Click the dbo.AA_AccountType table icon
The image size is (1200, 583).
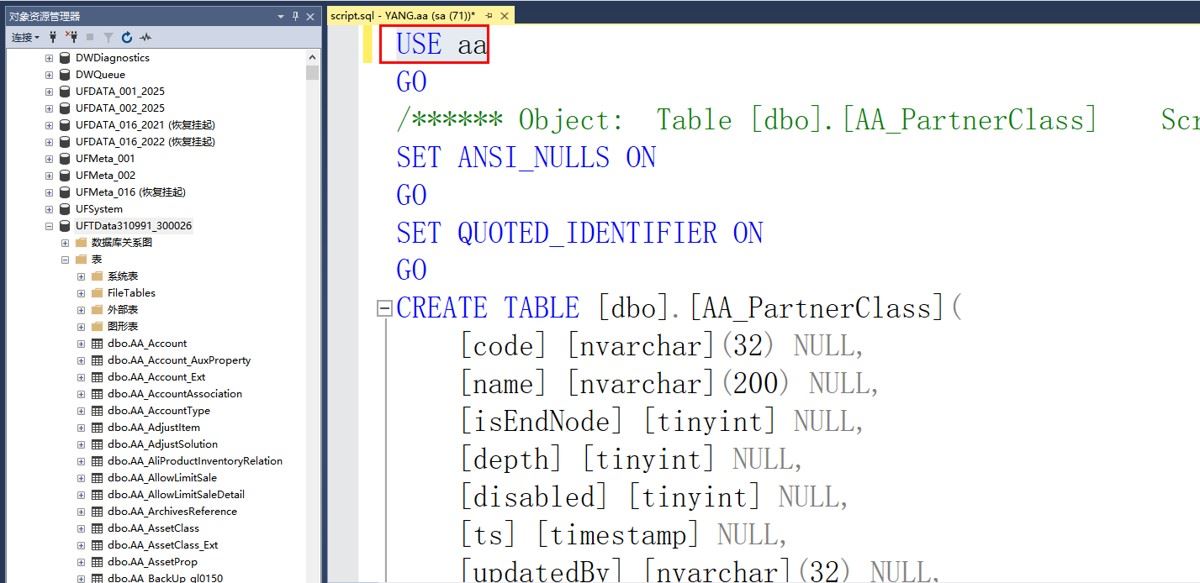click(x=97, y=410)
